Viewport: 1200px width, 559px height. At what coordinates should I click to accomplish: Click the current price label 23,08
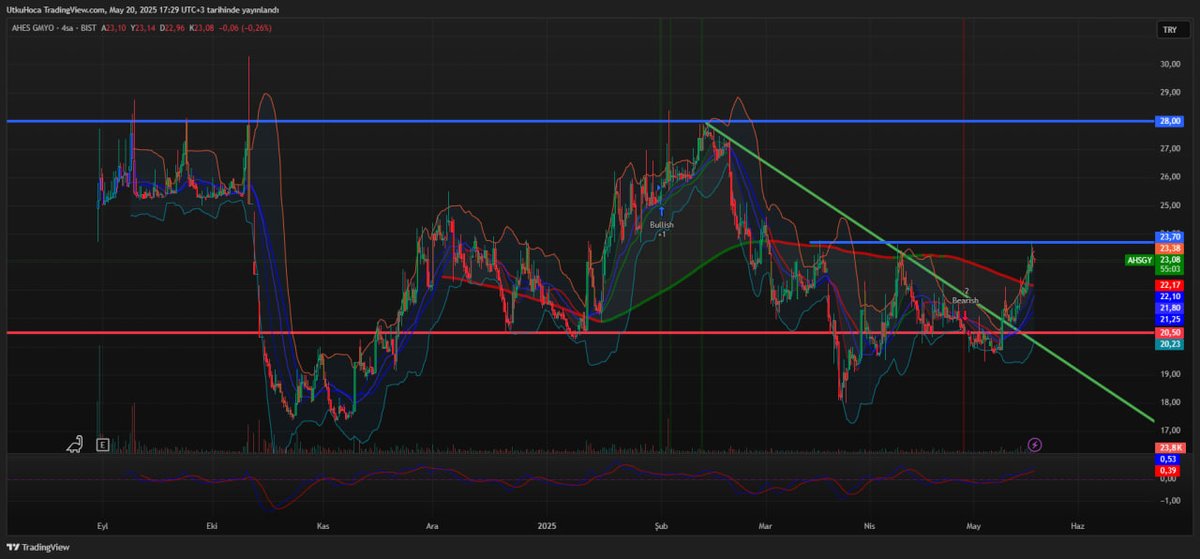[x=1169, y=259]
